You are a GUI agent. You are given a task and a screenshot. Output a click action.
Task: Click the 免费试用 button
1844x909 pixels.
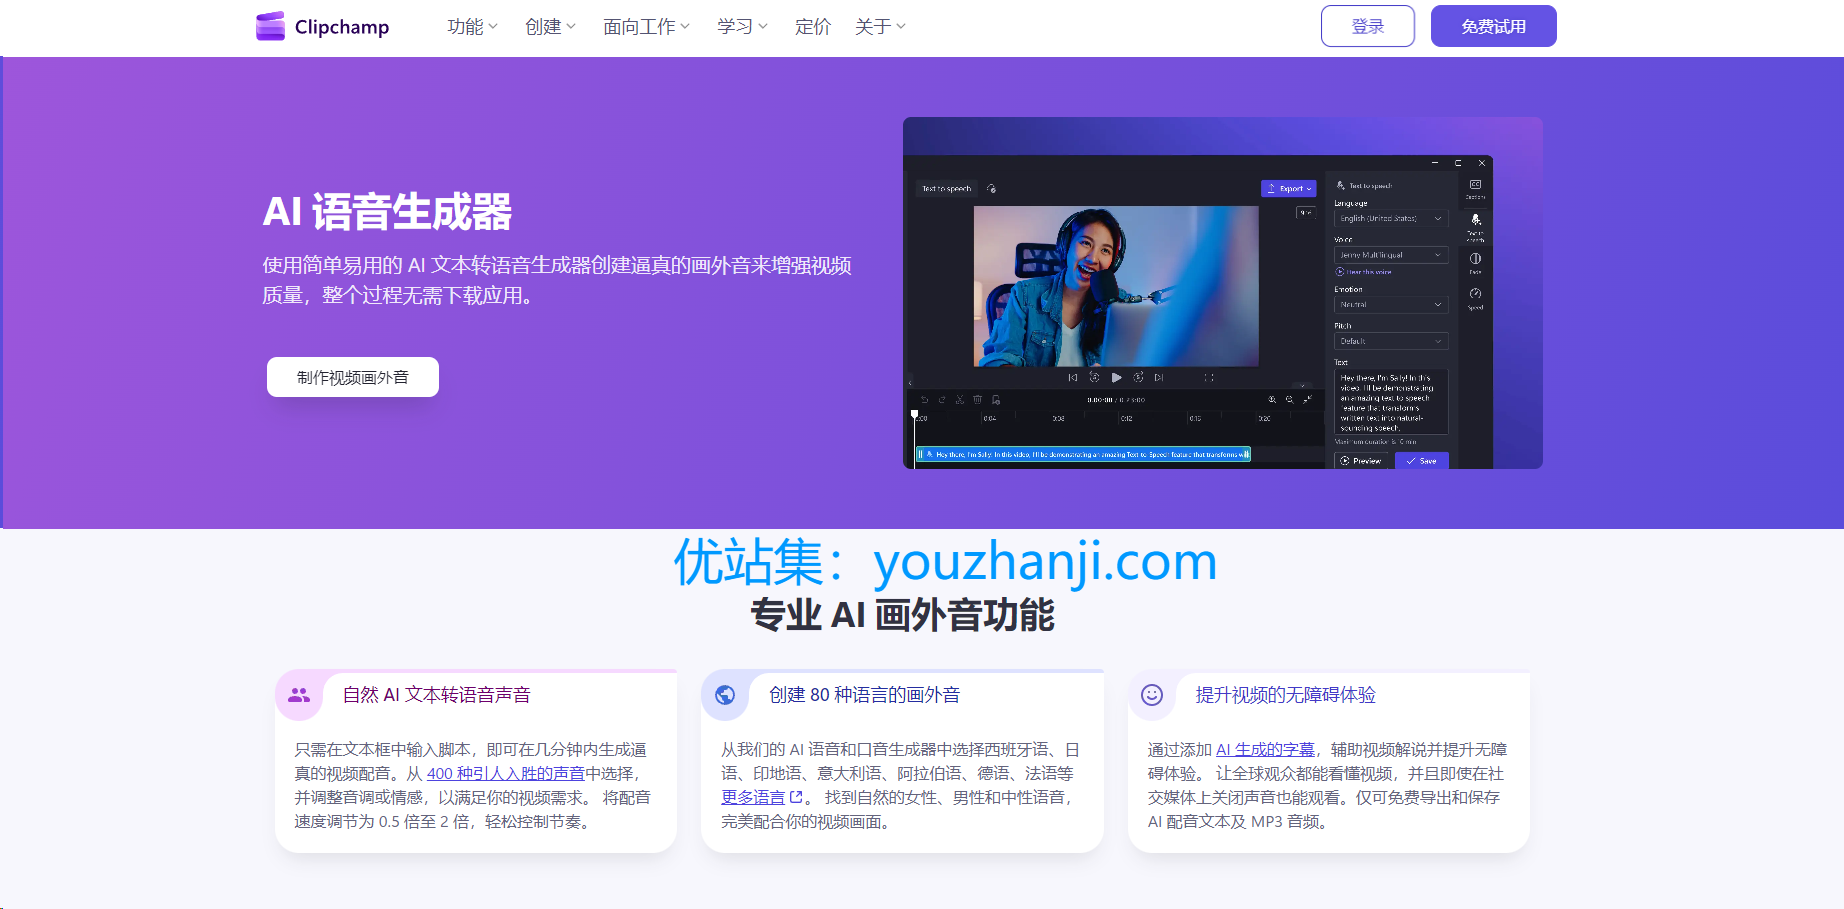click(1494, 26)
